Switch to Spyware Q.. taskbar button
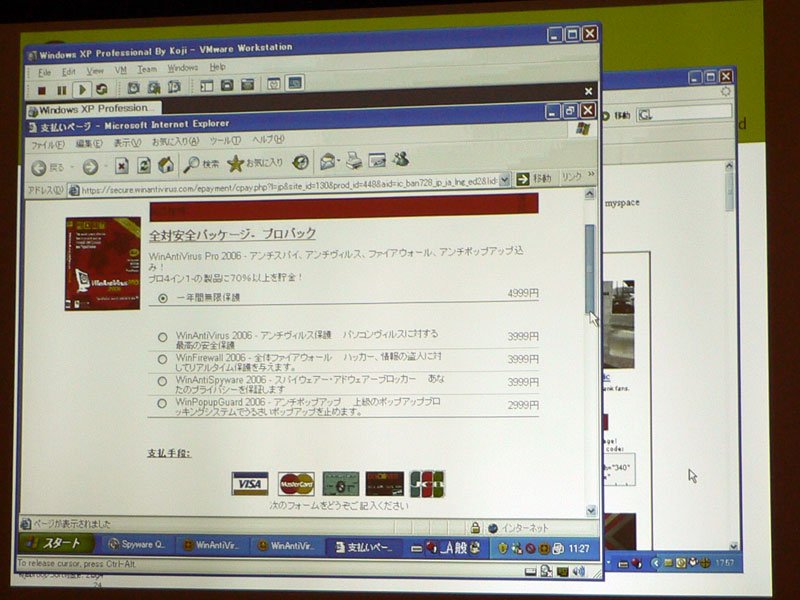Image resolution: width=800 pixels, height=600 pixels. point(137,544)
